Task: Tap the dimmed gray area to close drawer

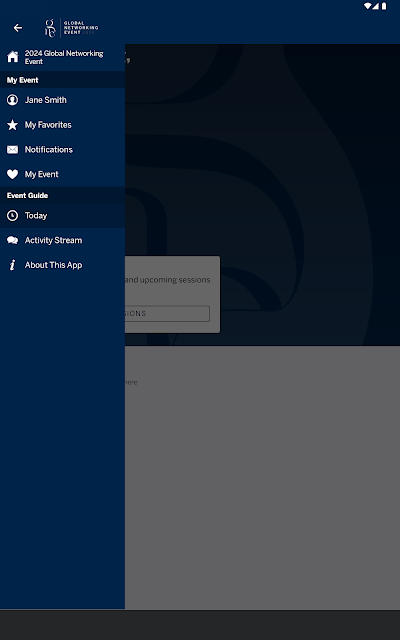Action: click(262, 478)
